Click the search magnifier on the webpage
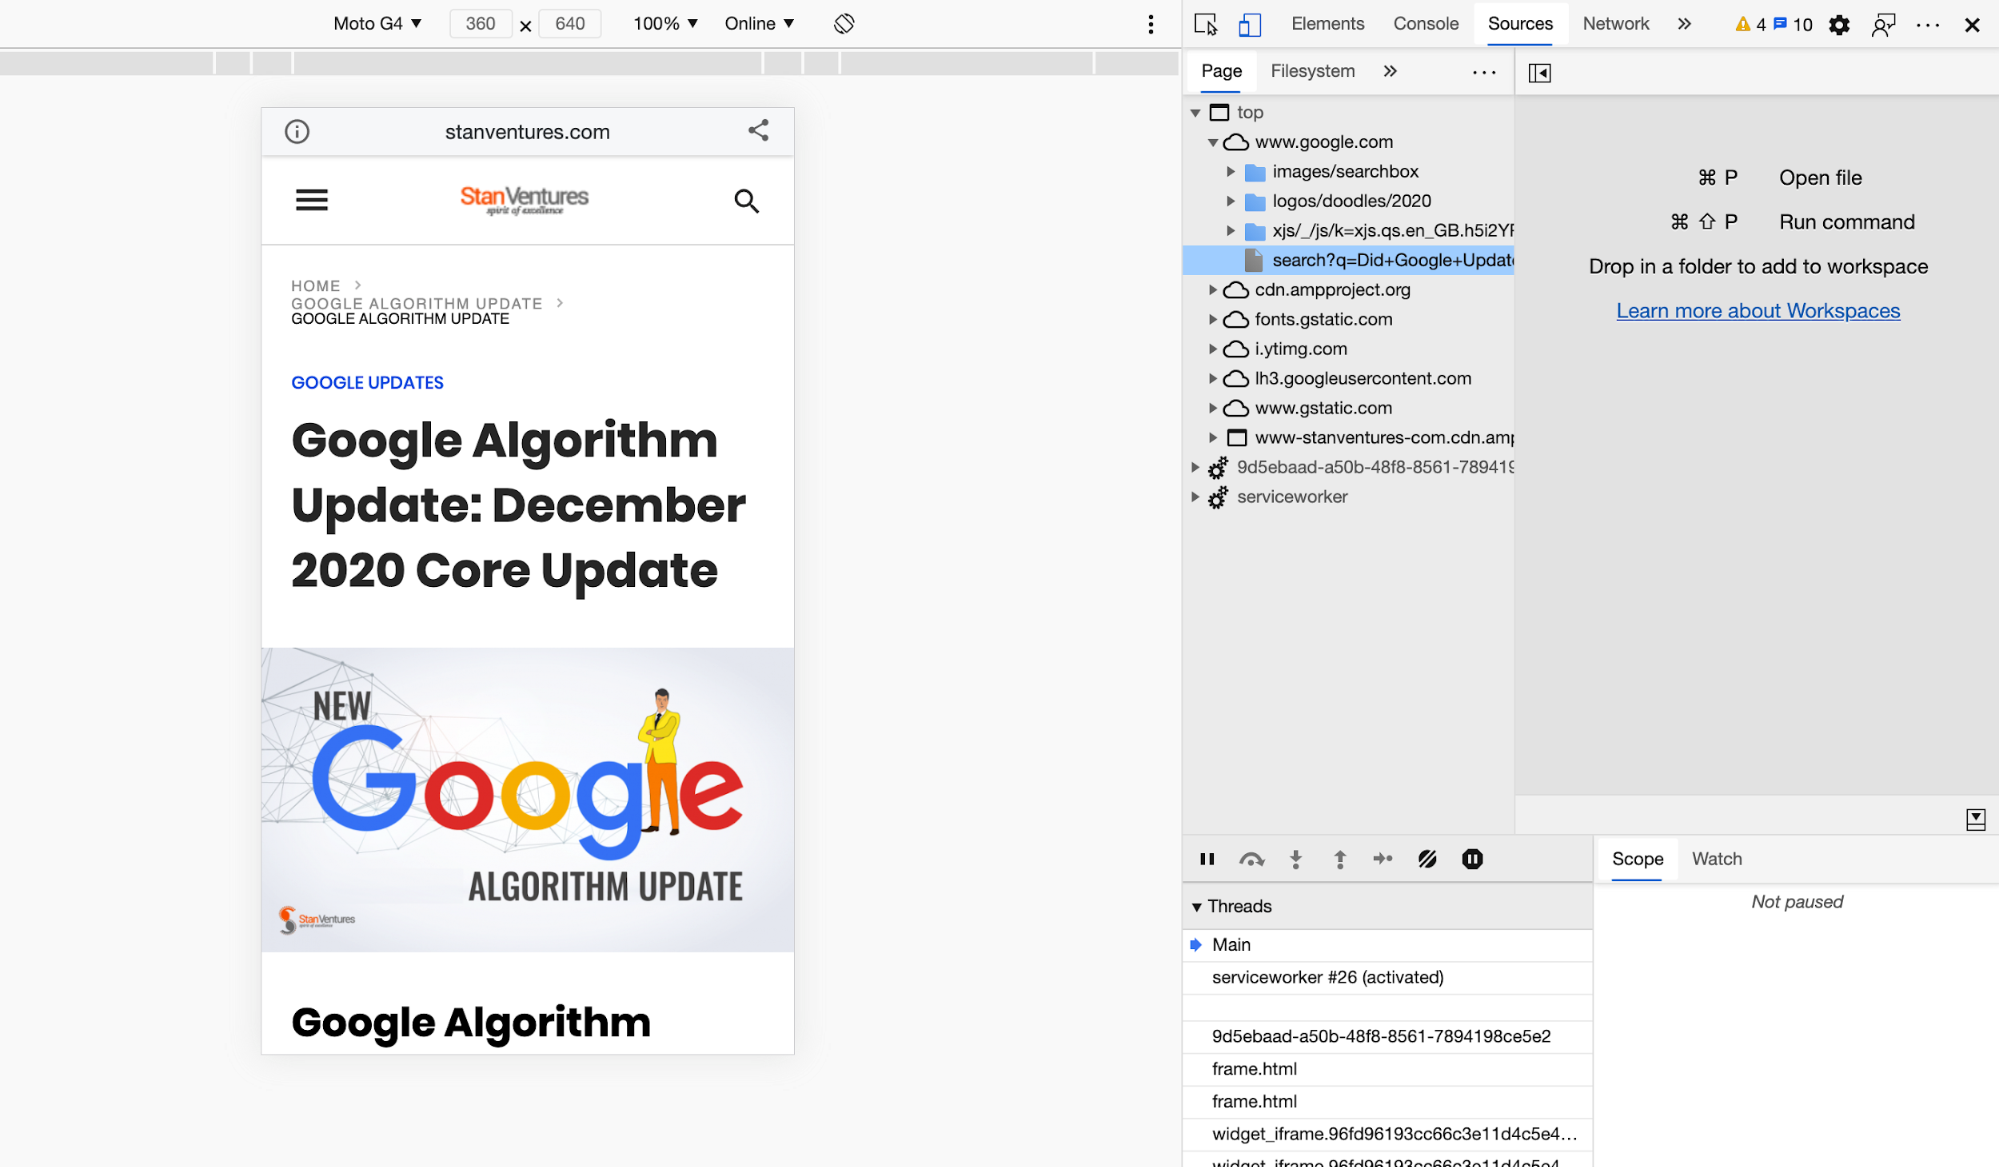Image resolution: width=1999 pixels, height=1167 pixels. [747, 201]
